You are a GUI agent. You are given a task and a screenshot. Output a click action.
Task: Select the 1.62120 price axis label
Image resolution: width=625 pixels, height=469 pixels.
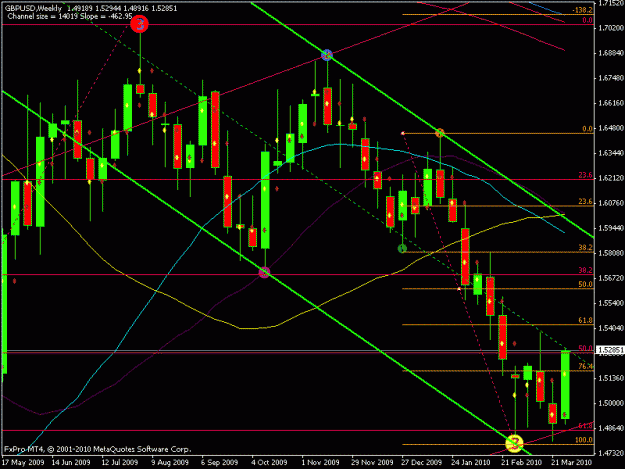pos(611,178)
